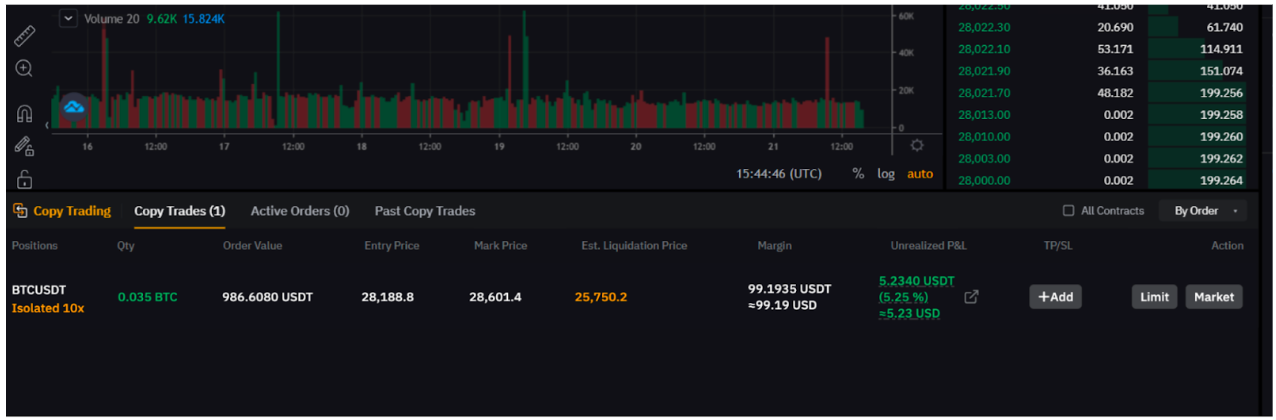
Task: Open the Past Copy Trades tab
Action: (425, 211)
